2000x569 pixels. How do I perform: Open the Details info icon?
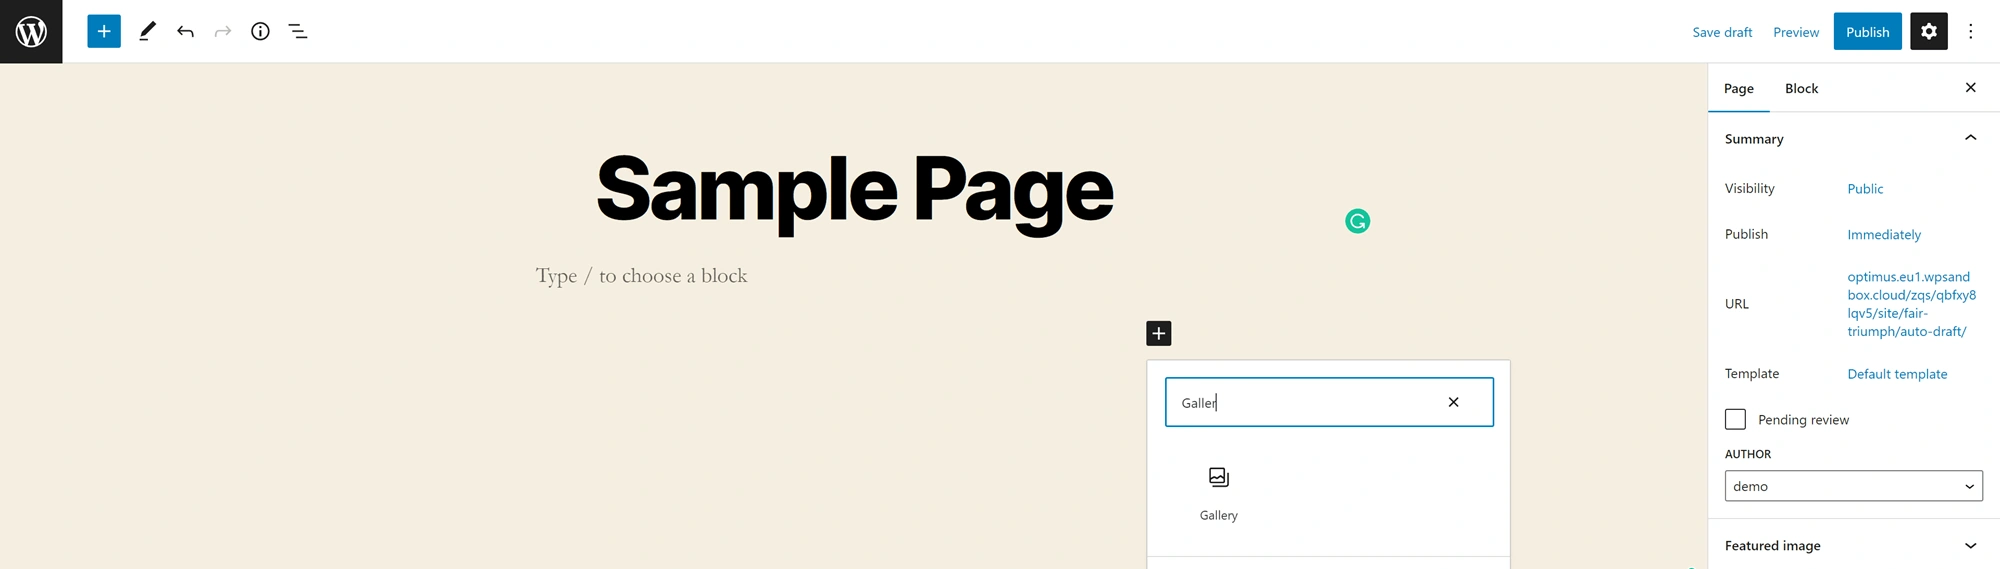pyautogui.click(x=260, y=31)
